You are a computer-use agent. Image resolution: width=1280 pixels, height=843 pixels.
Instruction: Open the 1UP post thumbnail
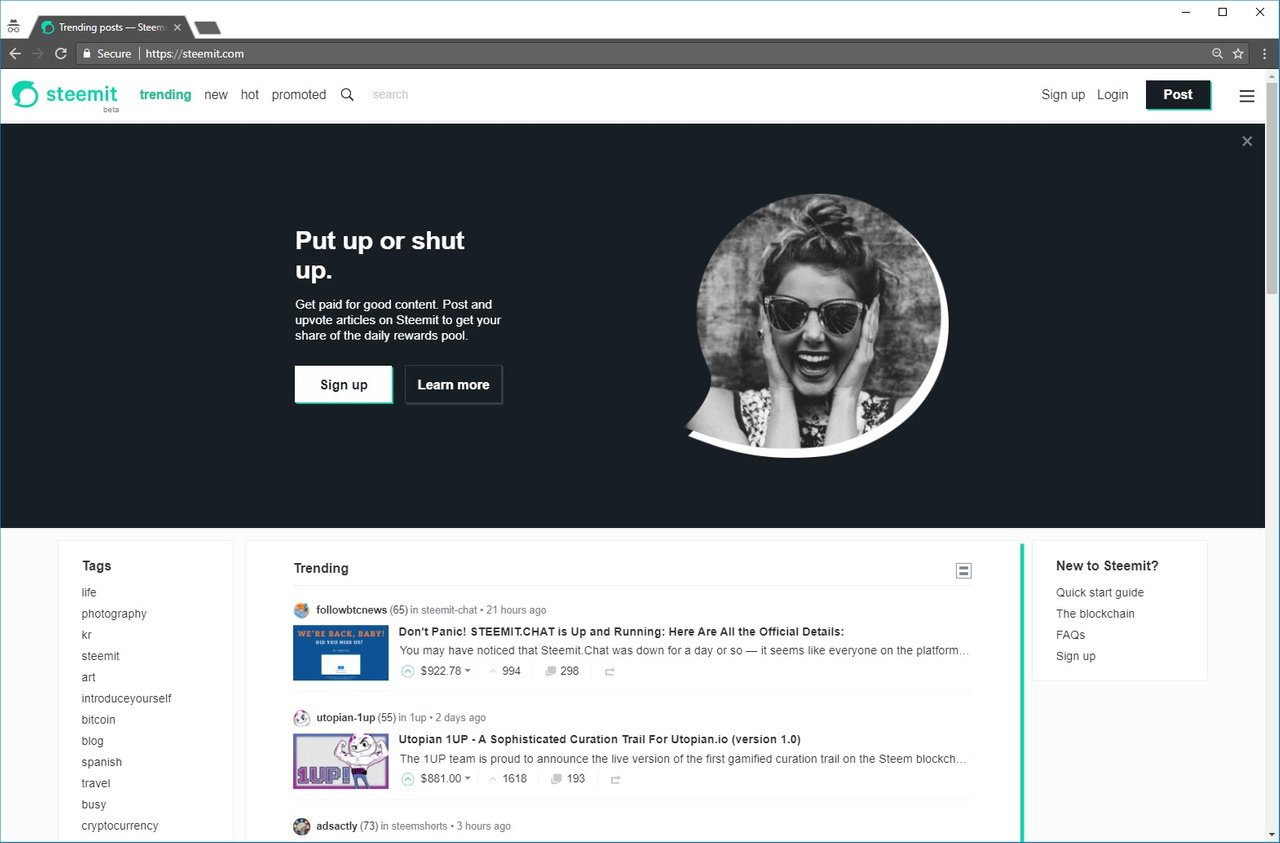point(341,761)
